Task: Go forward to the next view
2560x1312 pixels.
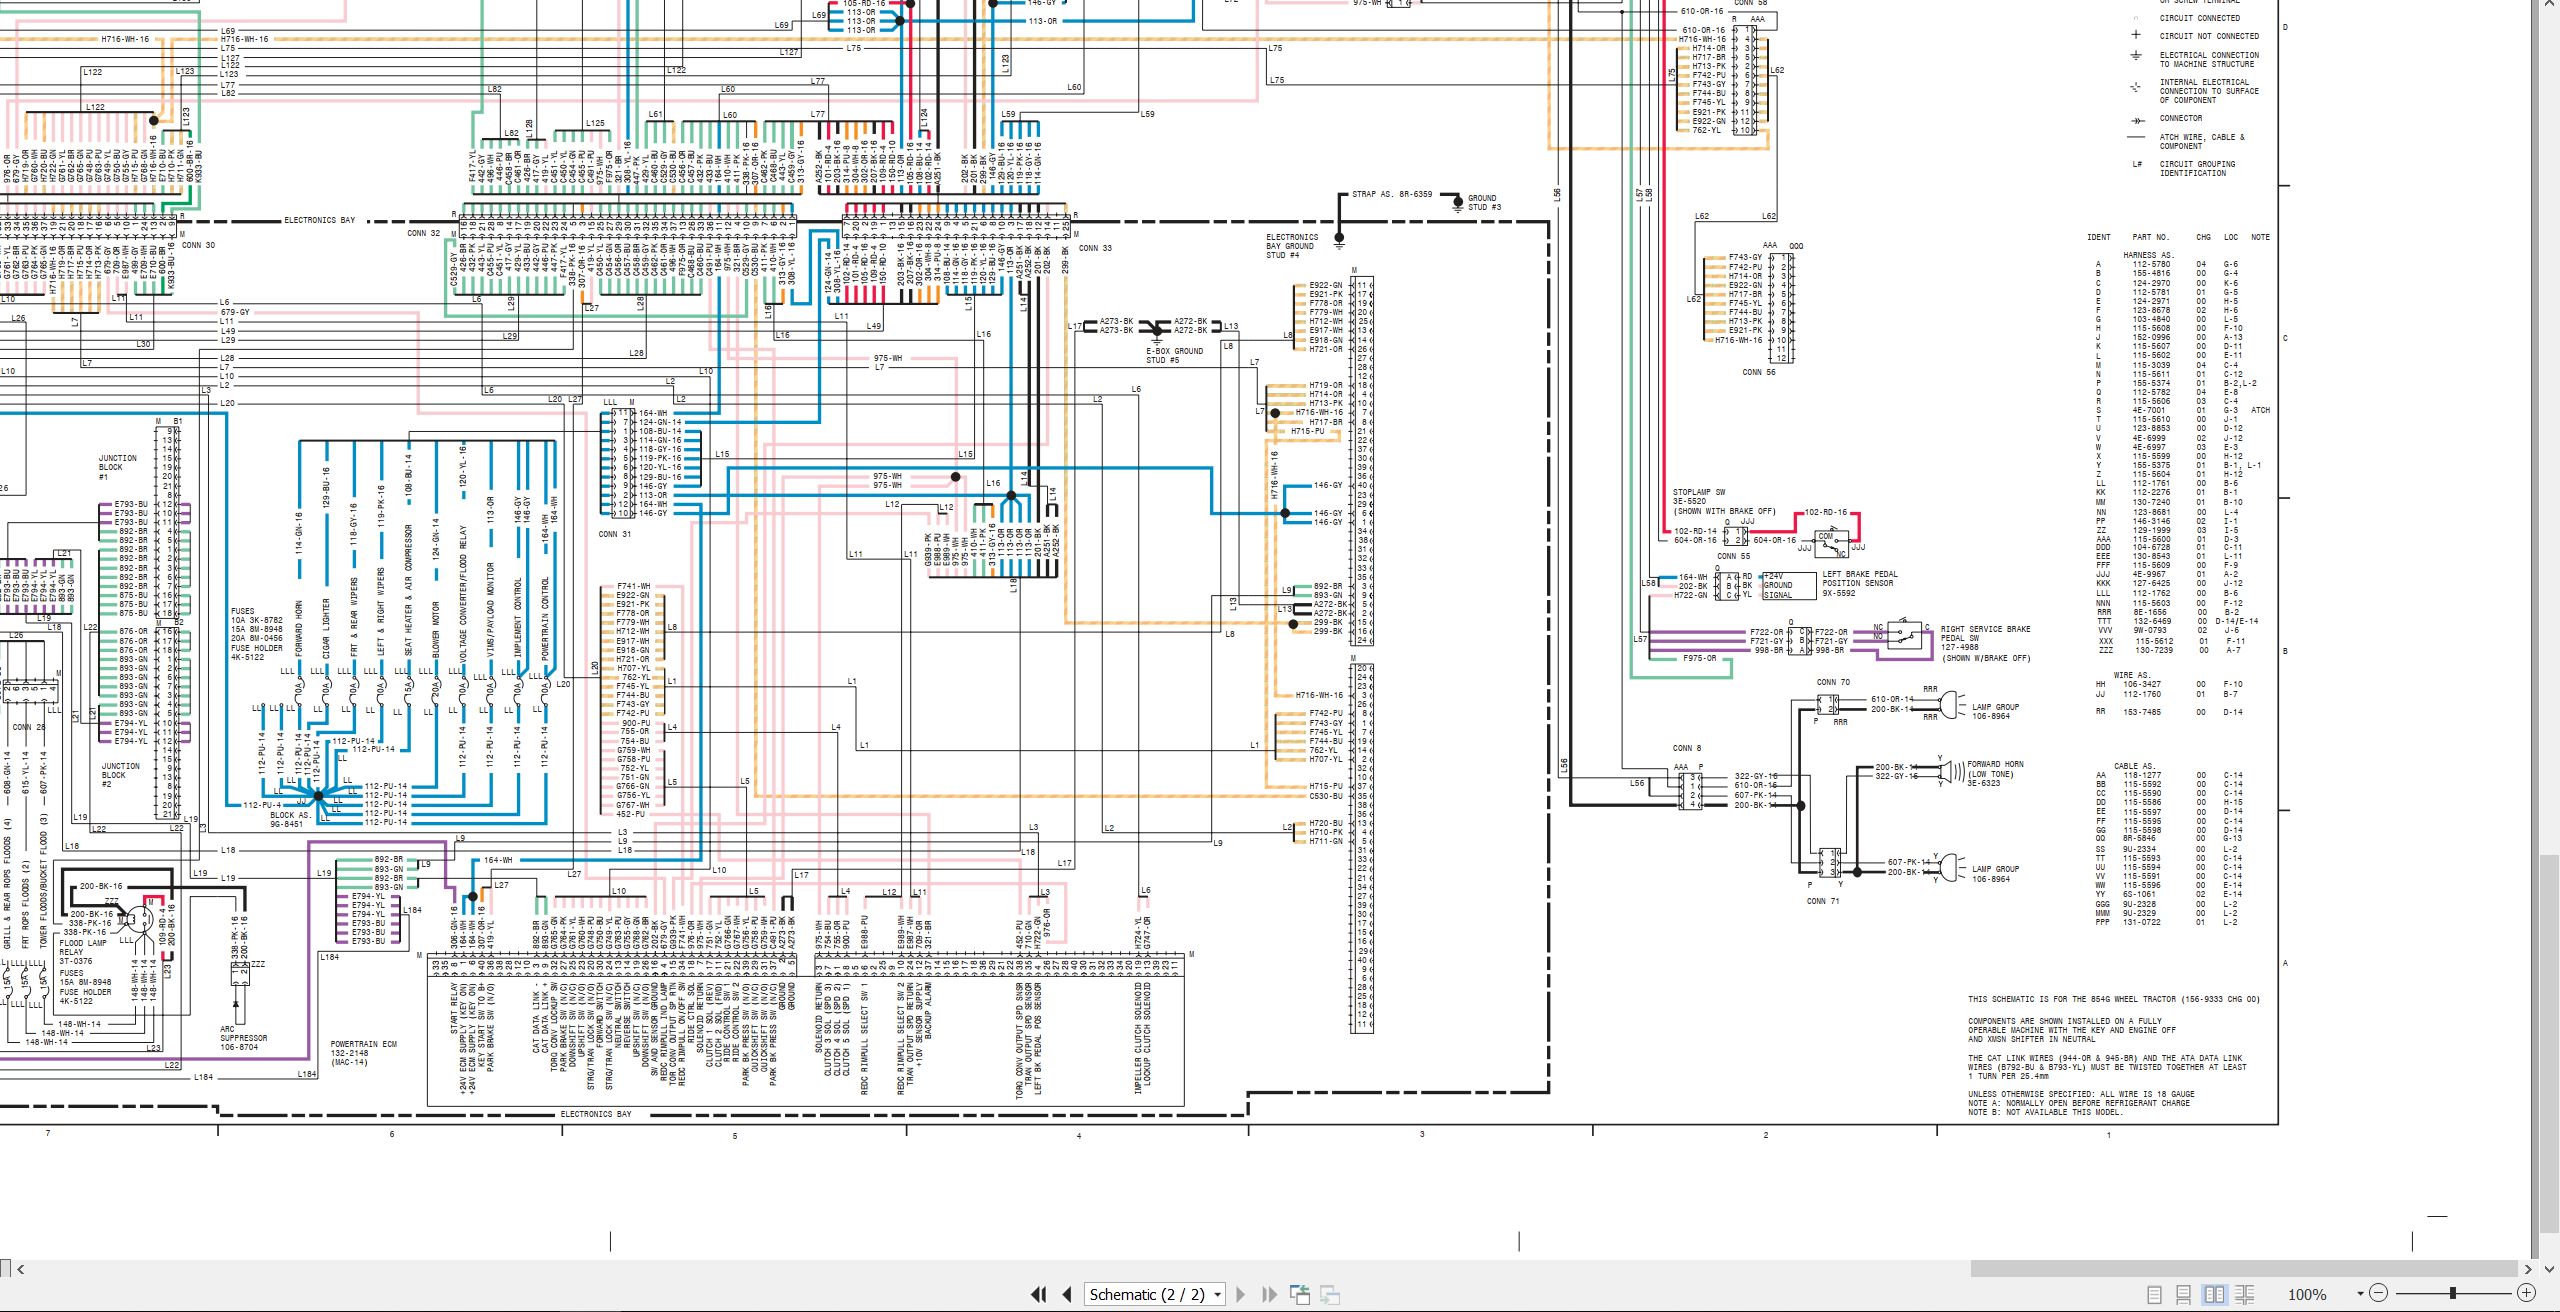Action: (1330, 1294)
